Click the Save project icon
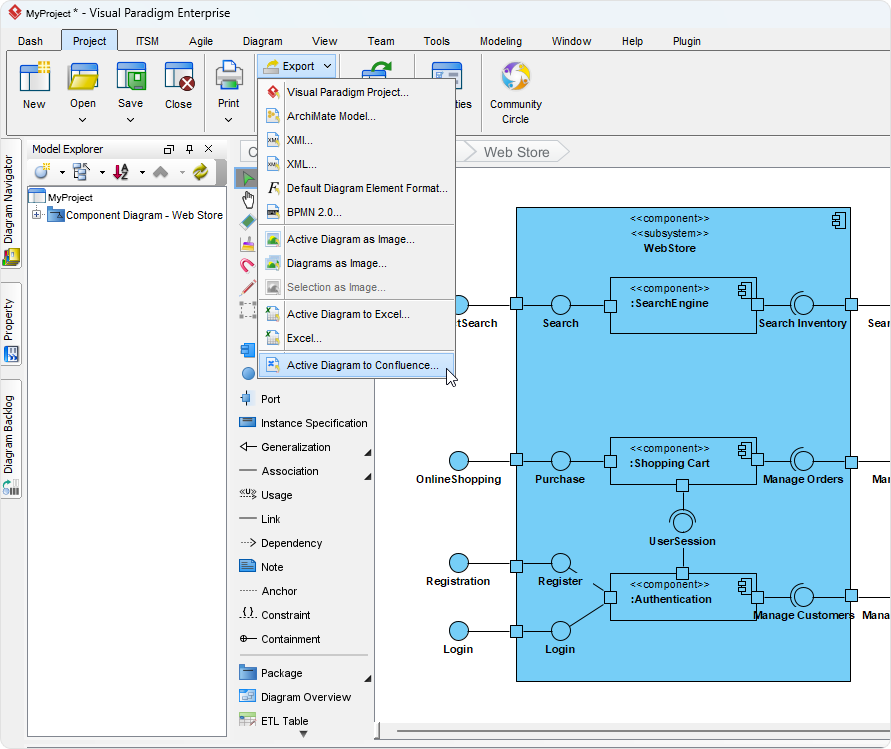The image size is (891, 749). 131,77
